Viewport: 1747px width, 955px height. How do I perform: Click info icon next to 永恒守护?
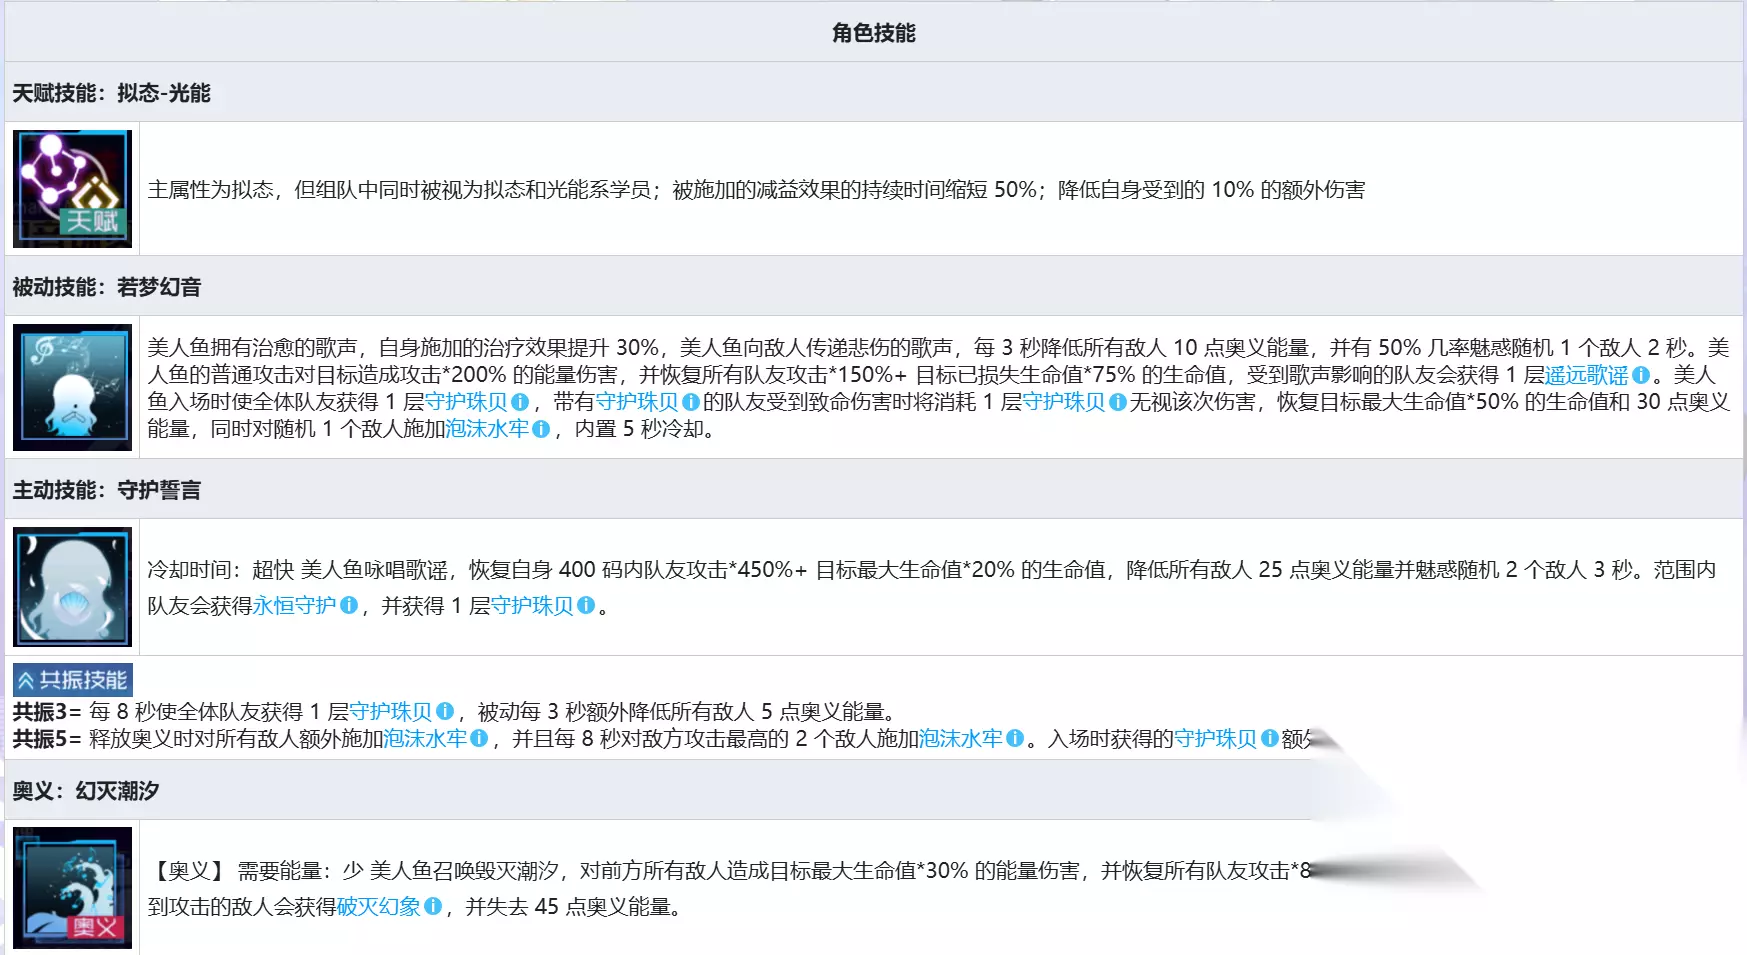349,605
